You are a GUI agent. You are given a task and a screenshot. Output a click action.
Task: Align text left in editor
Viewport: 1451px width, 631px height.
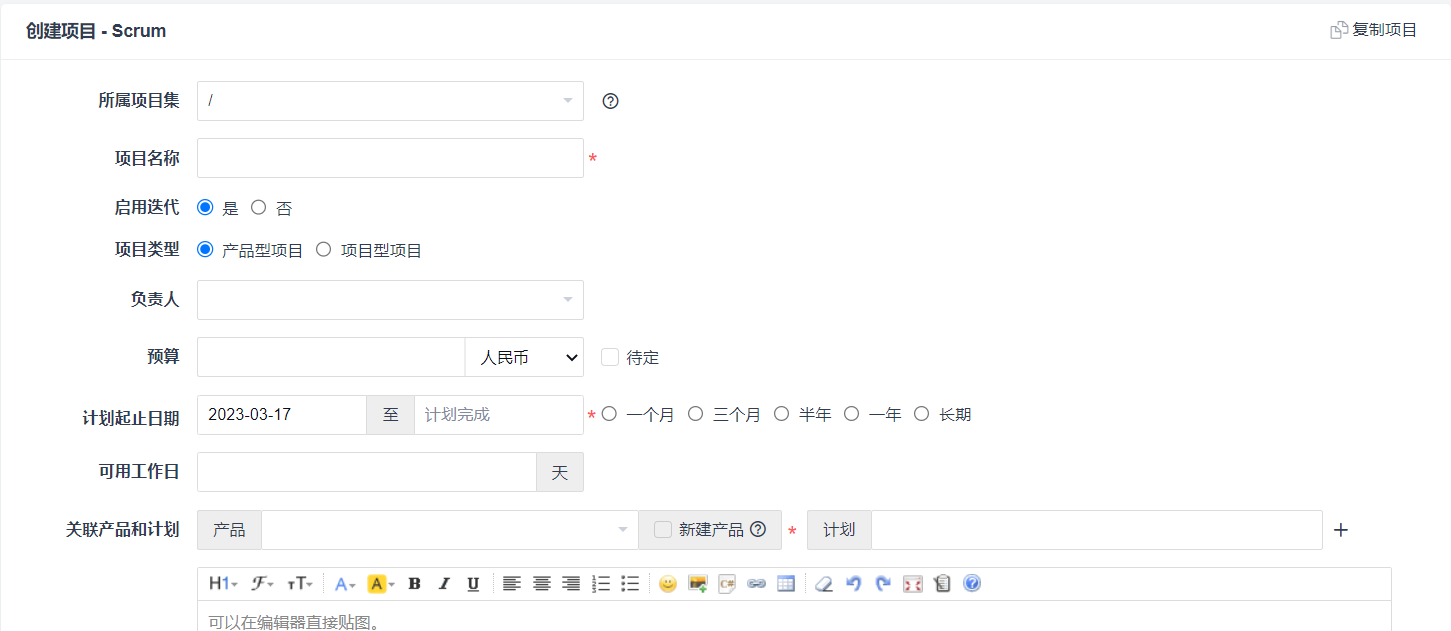tap(512, 584)
